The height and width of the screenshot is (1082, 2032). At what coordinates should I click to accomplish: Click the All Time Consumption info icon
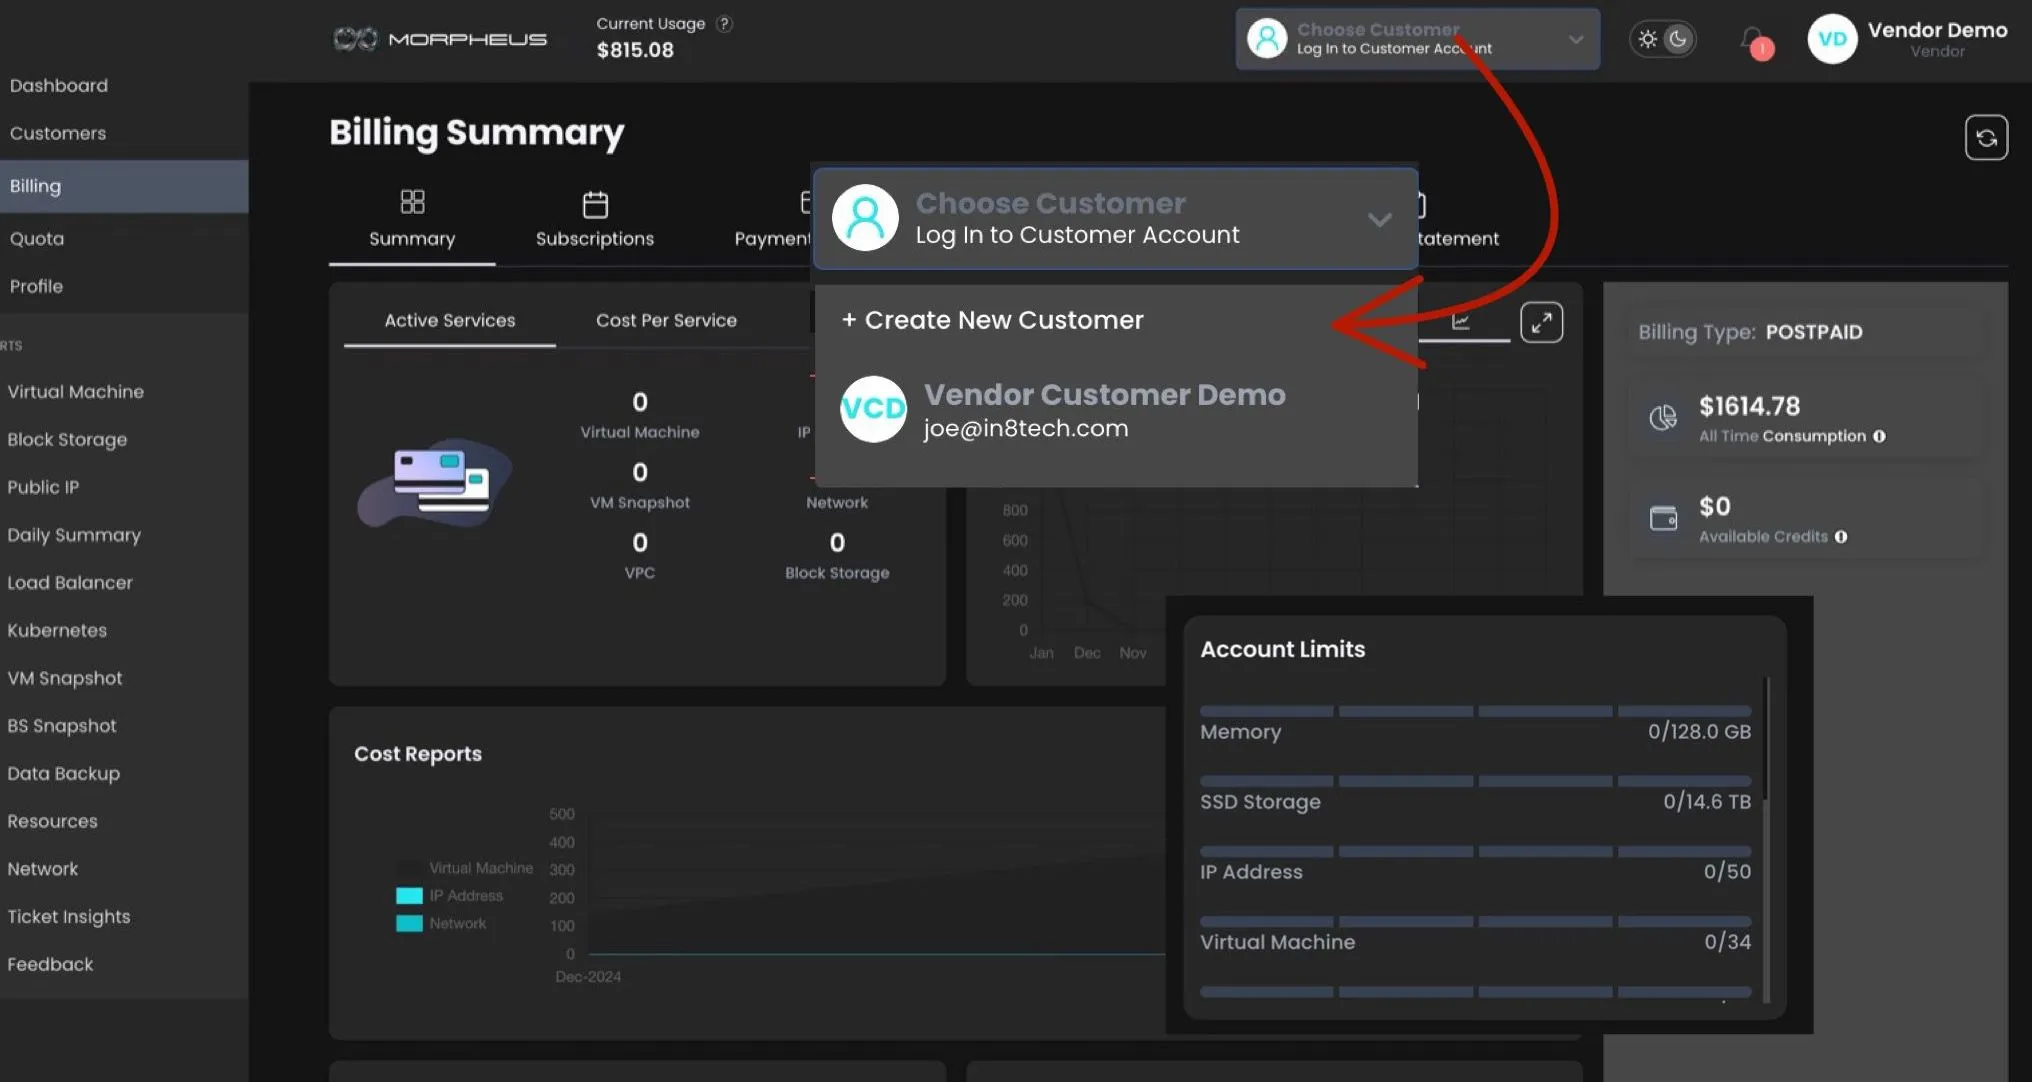(1879, 436)
